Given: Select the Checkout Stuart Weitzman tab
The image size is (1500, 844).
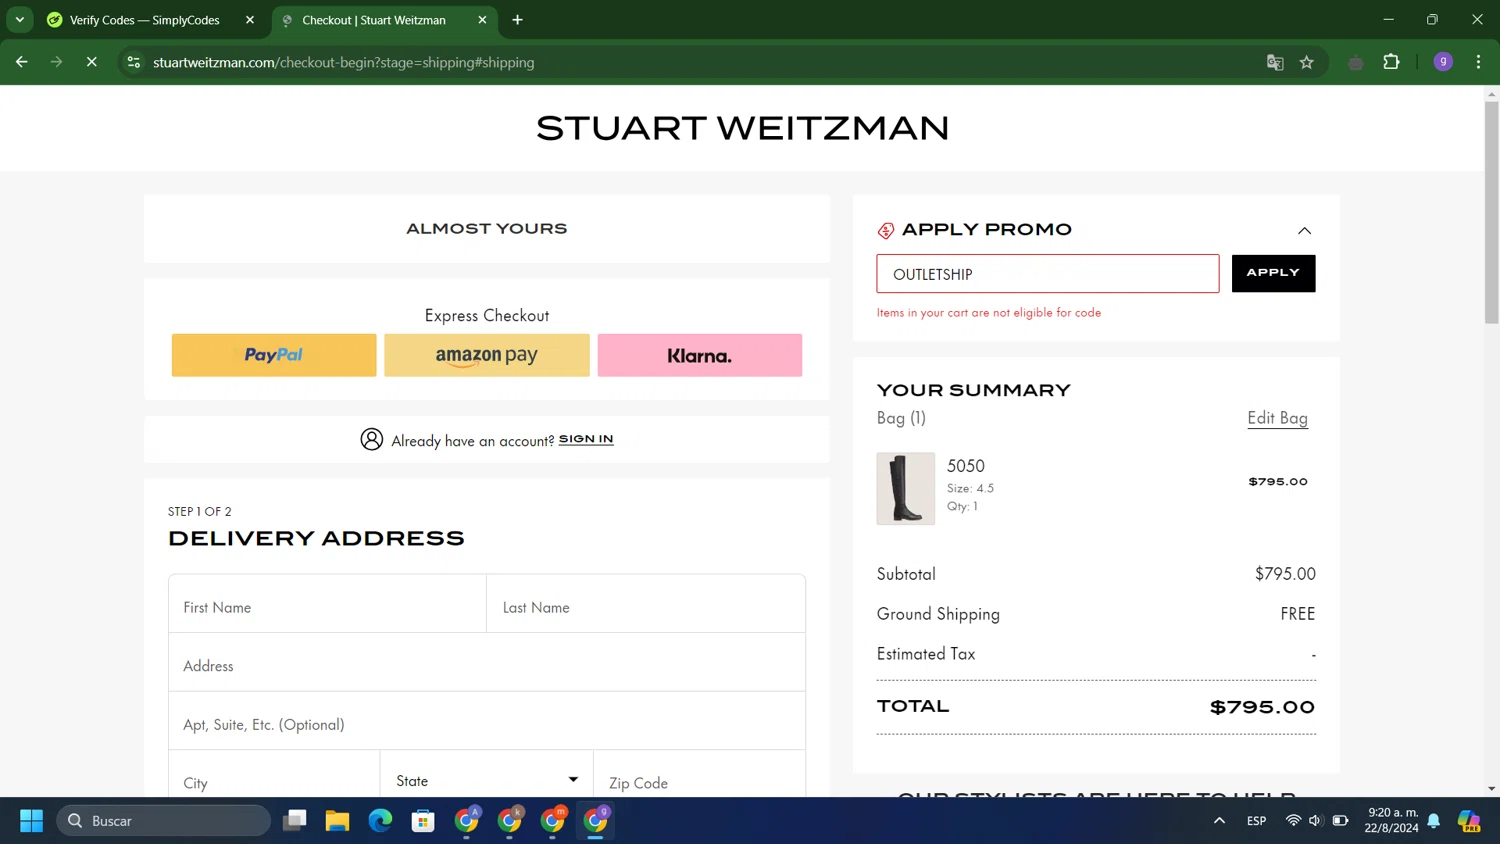Looking at the screenshot, I should tap(374, 20).
